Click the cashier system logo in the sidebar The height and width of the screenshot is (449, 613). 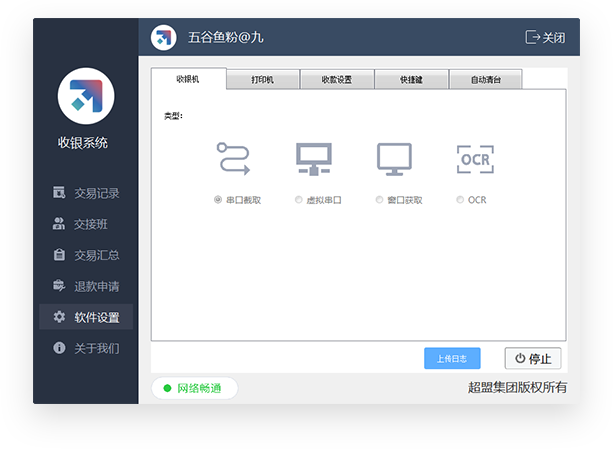tap(86, 96)
